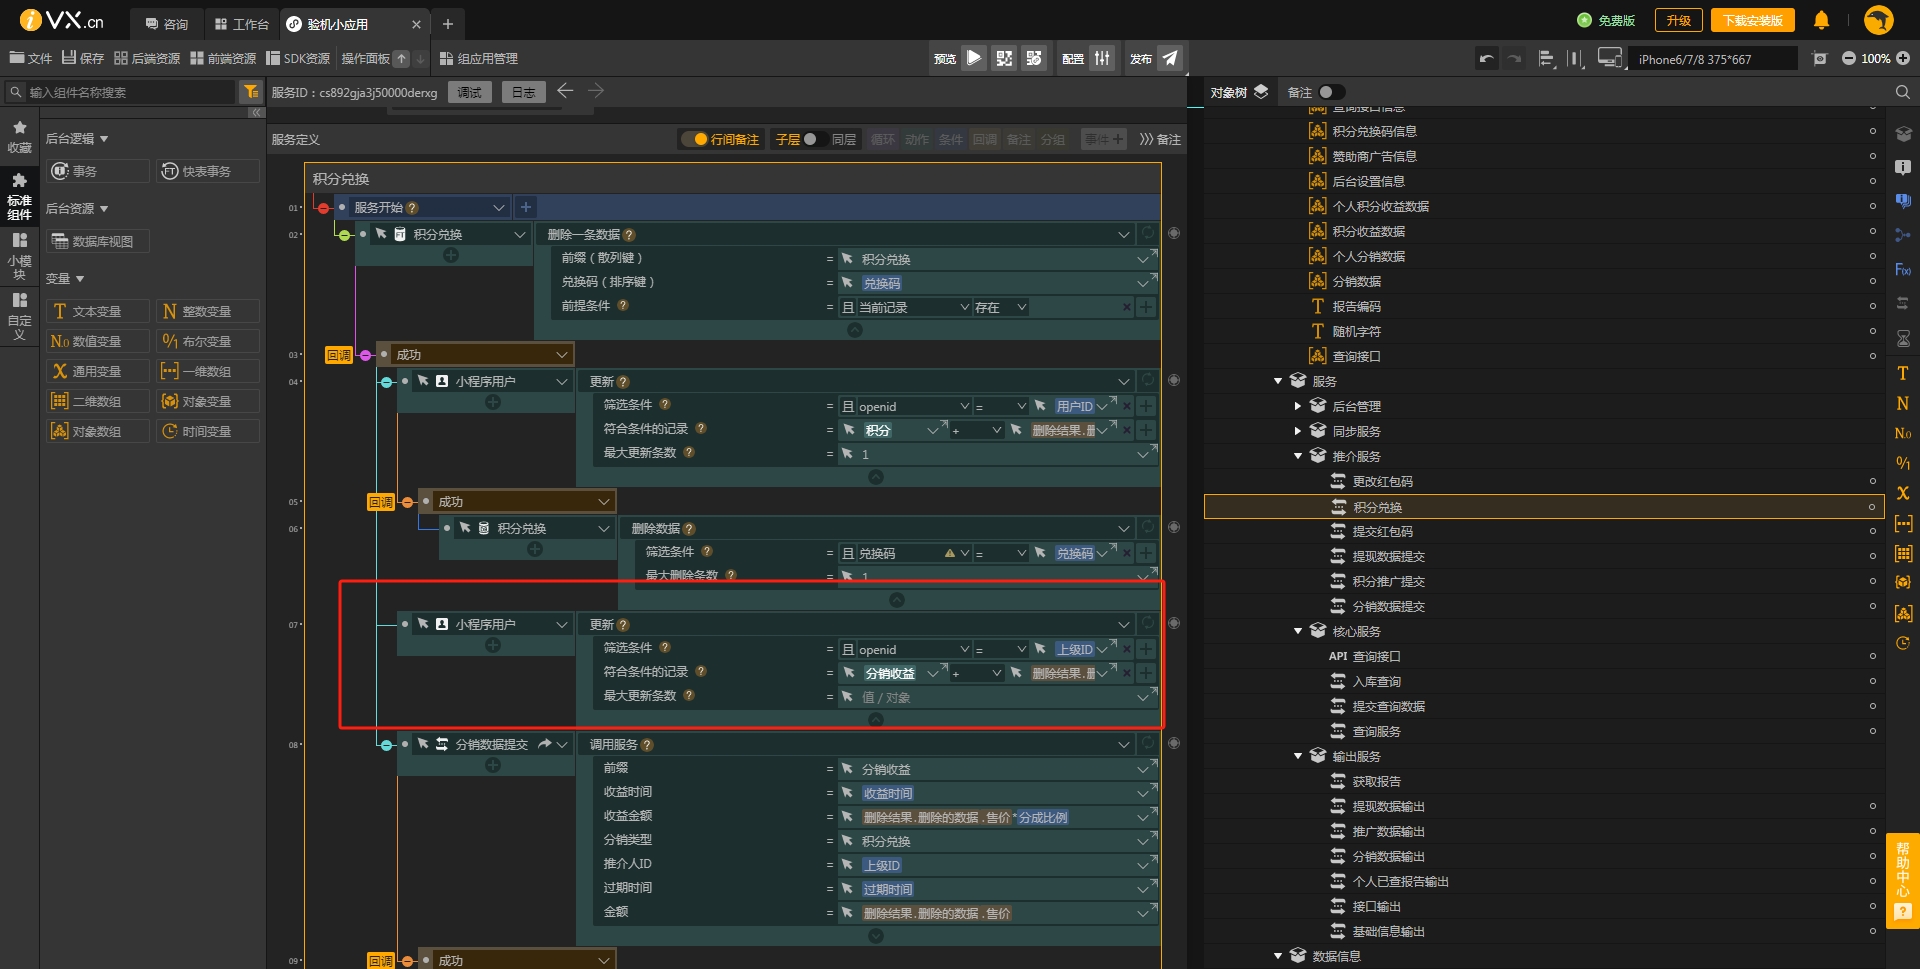Click the circle toggle on 随机字符 row

coord(1872,331)
